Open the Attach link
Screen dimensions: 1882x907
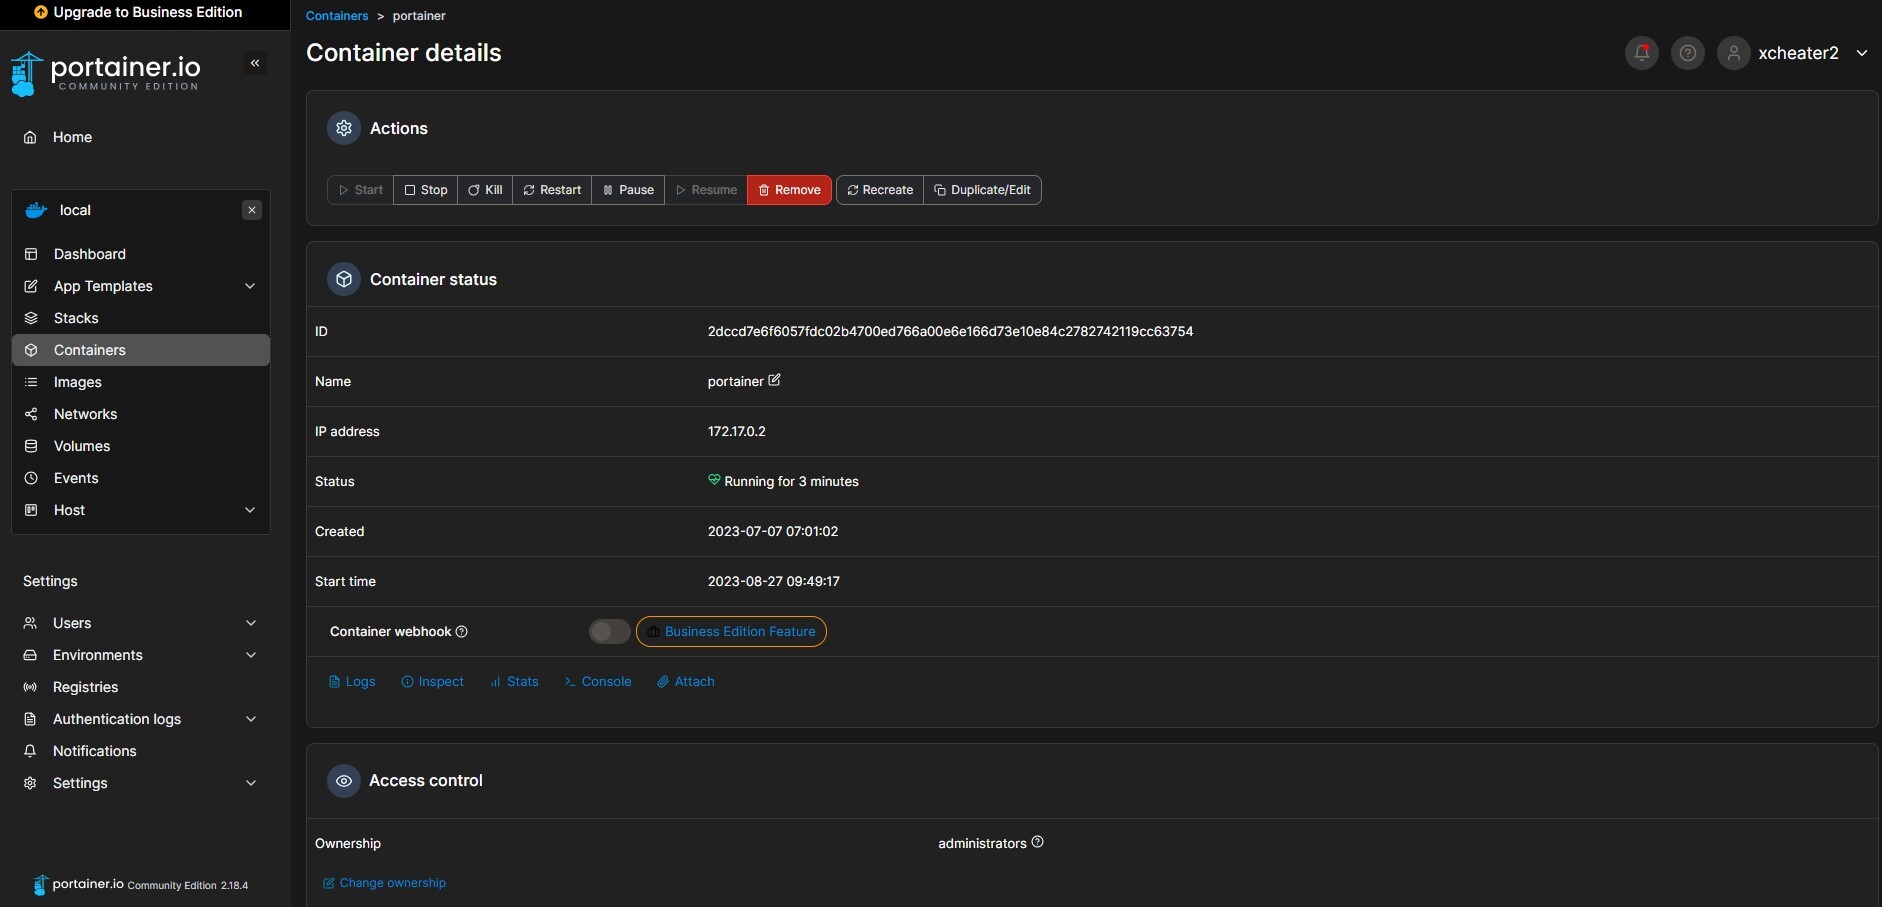(685, 682)
